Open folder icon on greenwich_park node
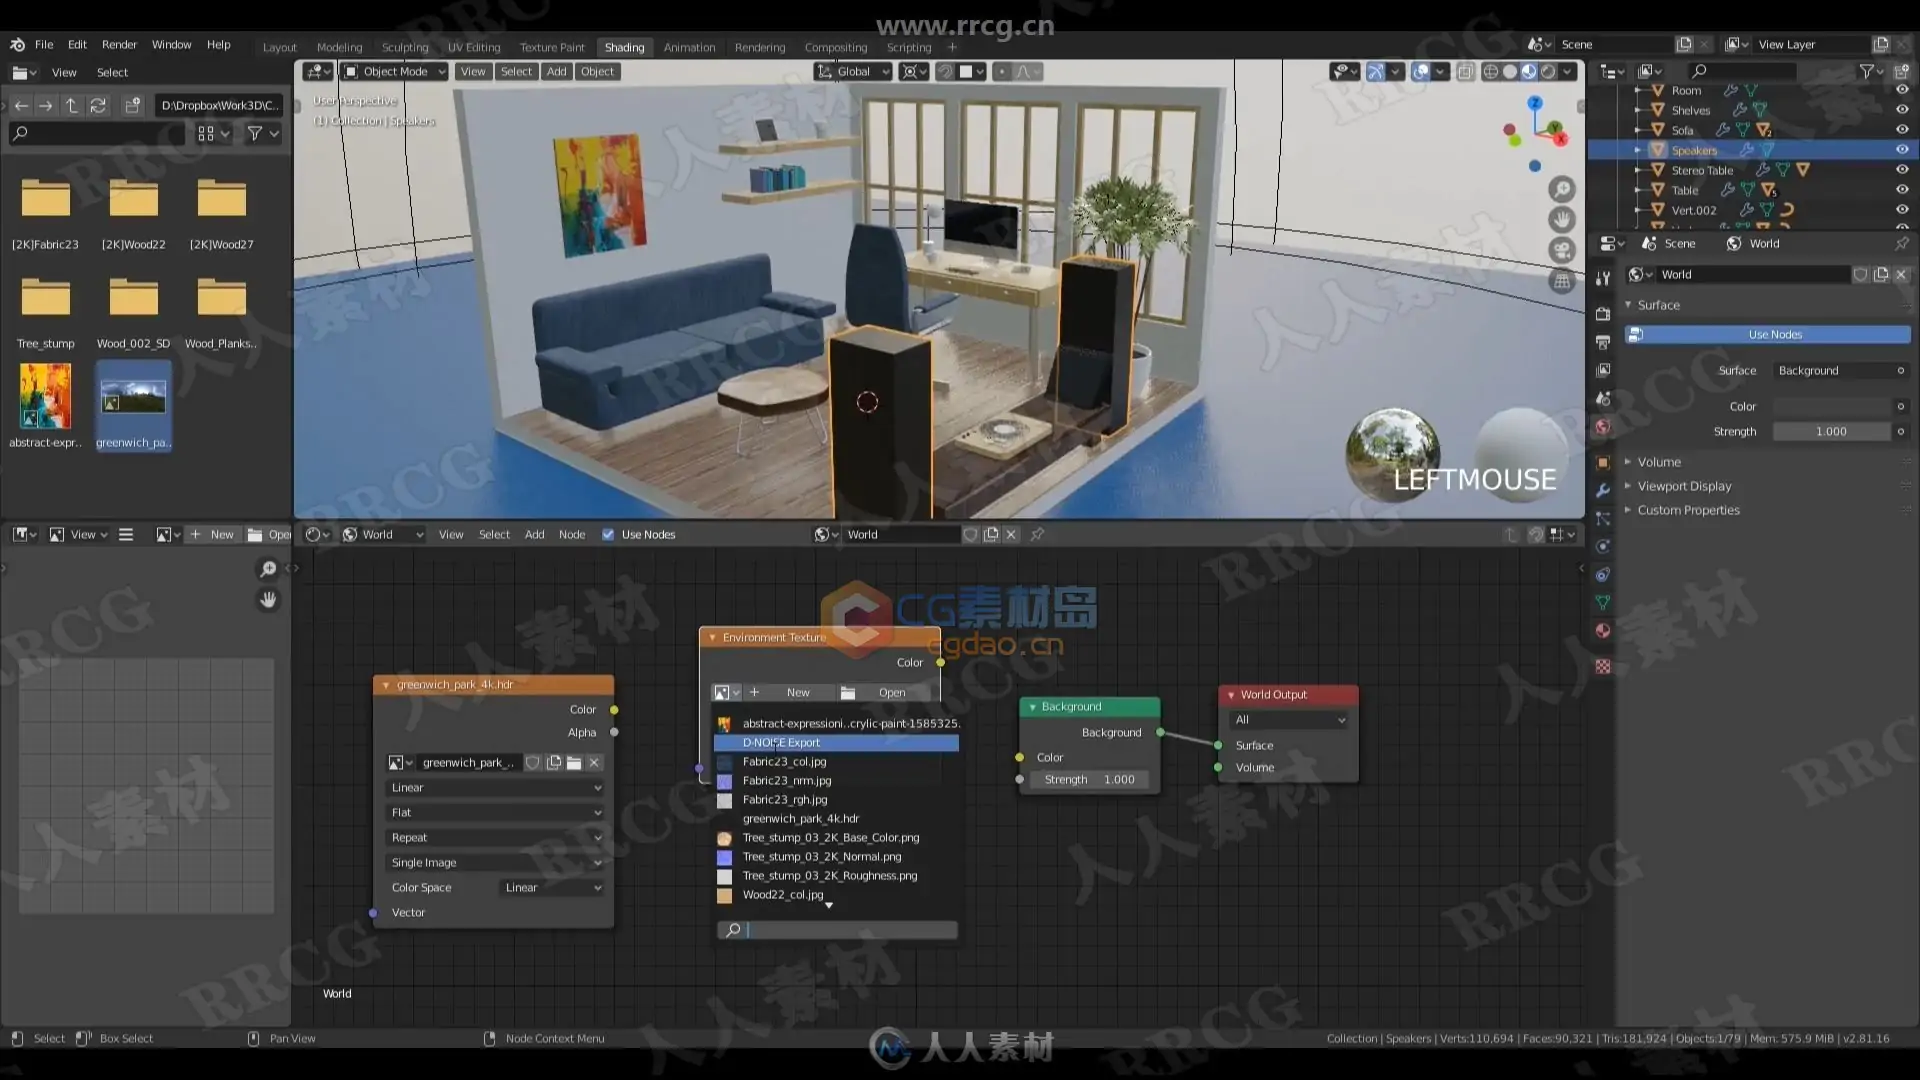The image size is (1920, 1080). (x=574, y=763)
